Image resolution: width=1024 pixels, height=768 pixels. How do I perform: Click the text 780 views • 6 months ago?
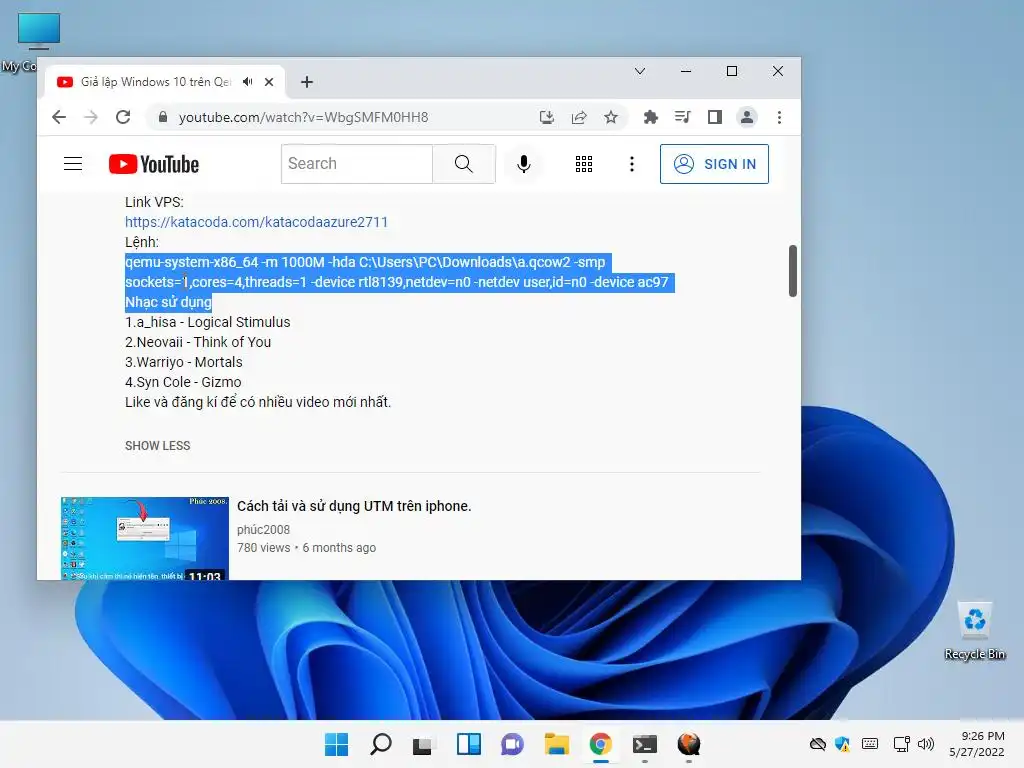tap(306, 548)
